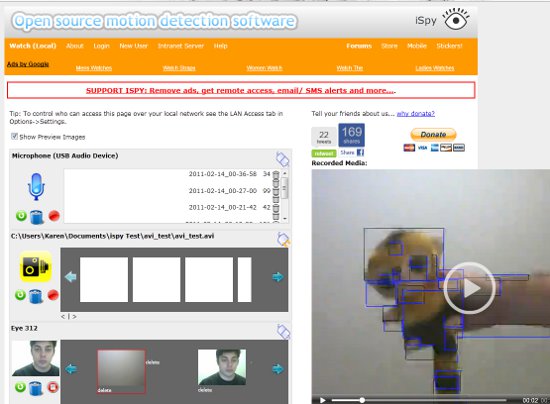Open the Eye 312 panel's top-right edit icon

[283, 332]
